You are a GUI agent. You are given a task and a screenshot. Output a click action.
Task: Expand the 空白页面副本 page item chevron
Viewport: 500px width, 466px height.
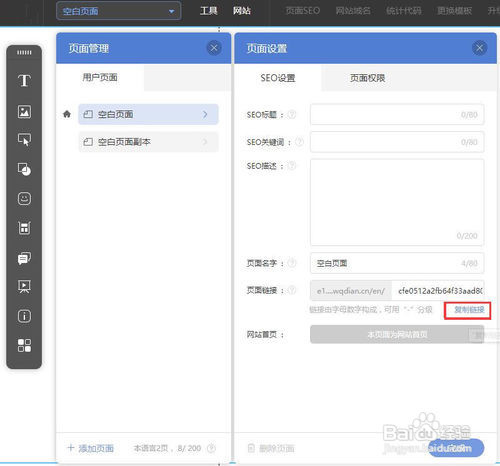coord(205,142)
